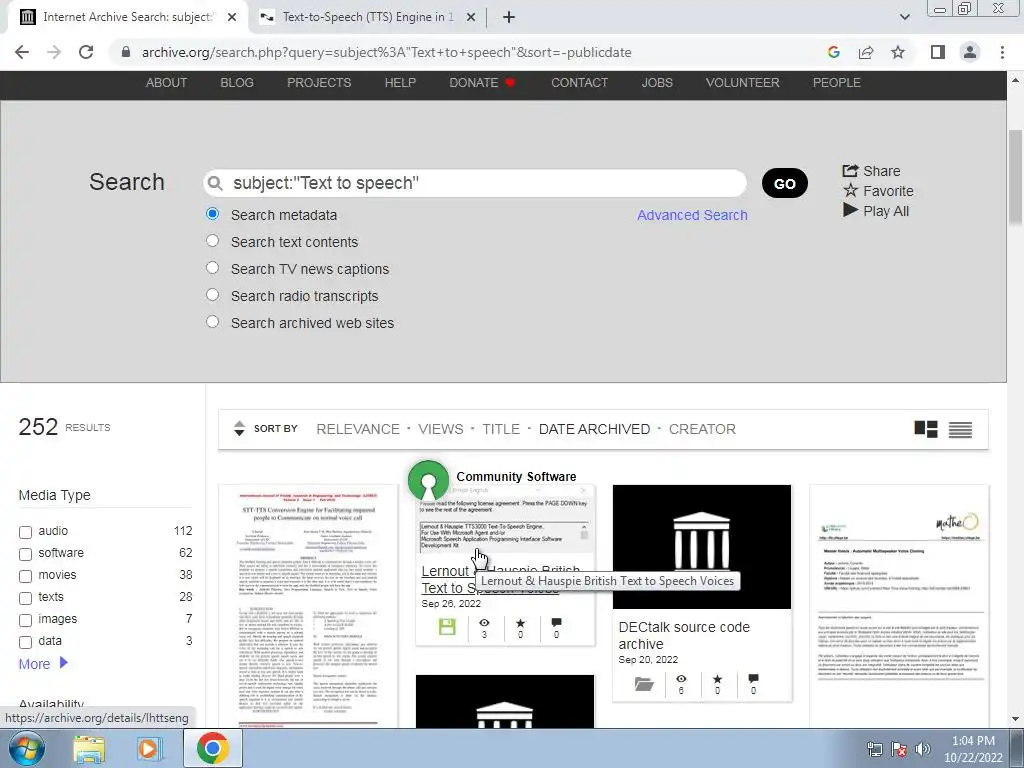Open the DONATE menu item
Screen dimensions: 1024x768
pos(482,83)
